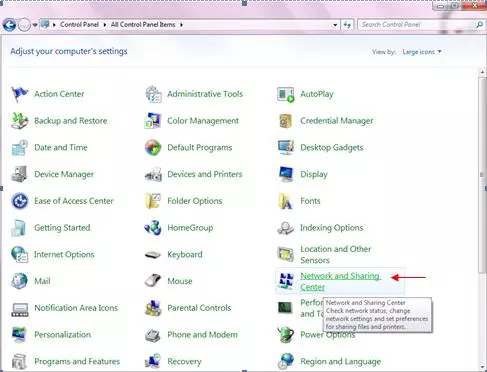Image resolution: width=487 pixels, height=372 pixels.
Task: Click the Network and Sharing Center icon
Action: (286, 281)
